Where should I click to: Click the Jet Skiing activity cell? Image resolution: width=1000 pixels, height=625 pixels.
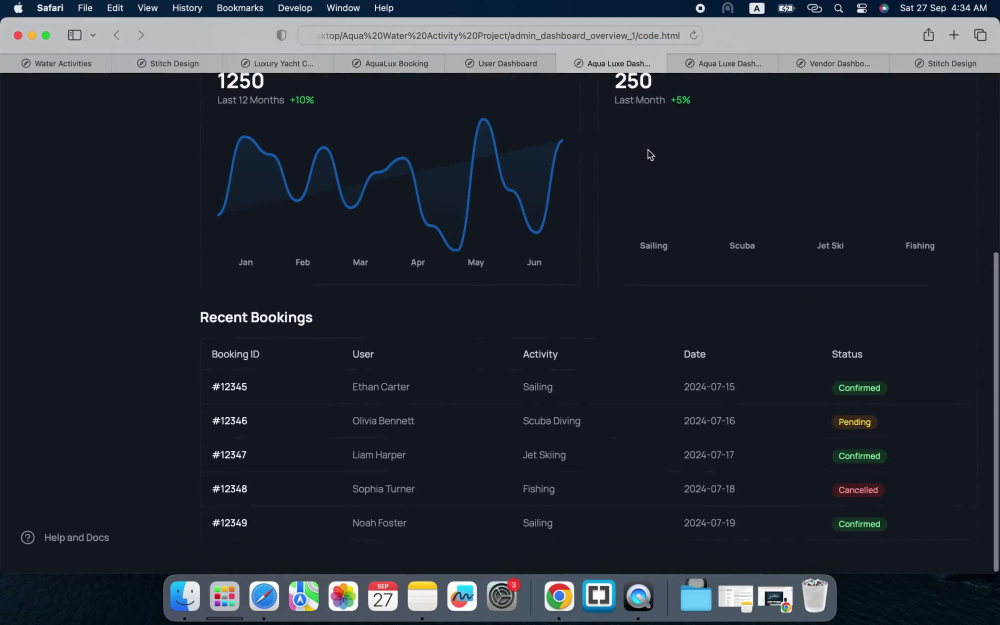click(544, 455)
